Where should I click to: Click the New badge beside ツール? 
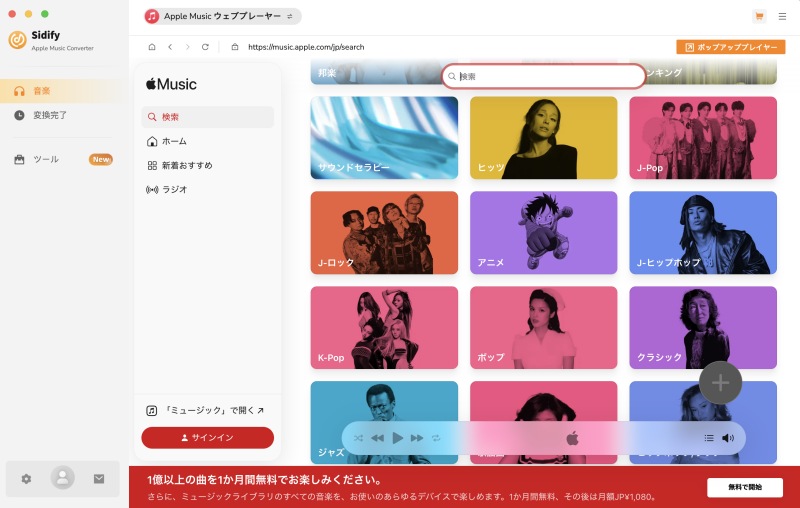pyautogui.click(x=101, y=159)
